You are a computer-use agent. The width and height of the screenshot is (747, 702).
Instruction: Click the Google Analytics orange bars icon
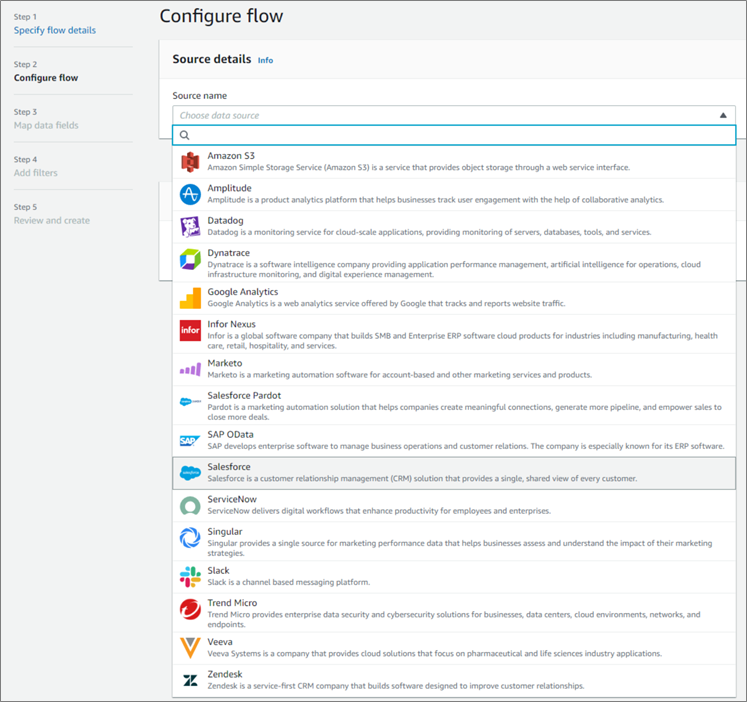point(190,298)
